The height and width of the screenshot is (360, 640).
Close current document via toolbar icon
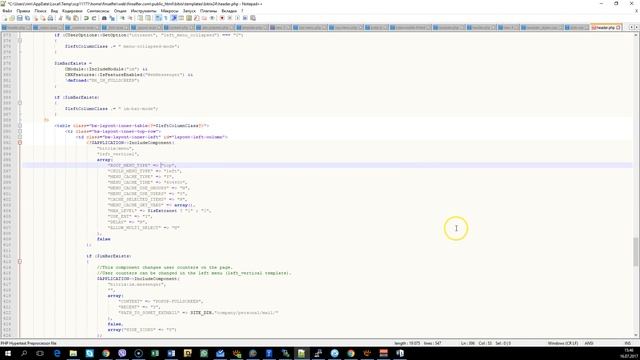coord(36,18)
